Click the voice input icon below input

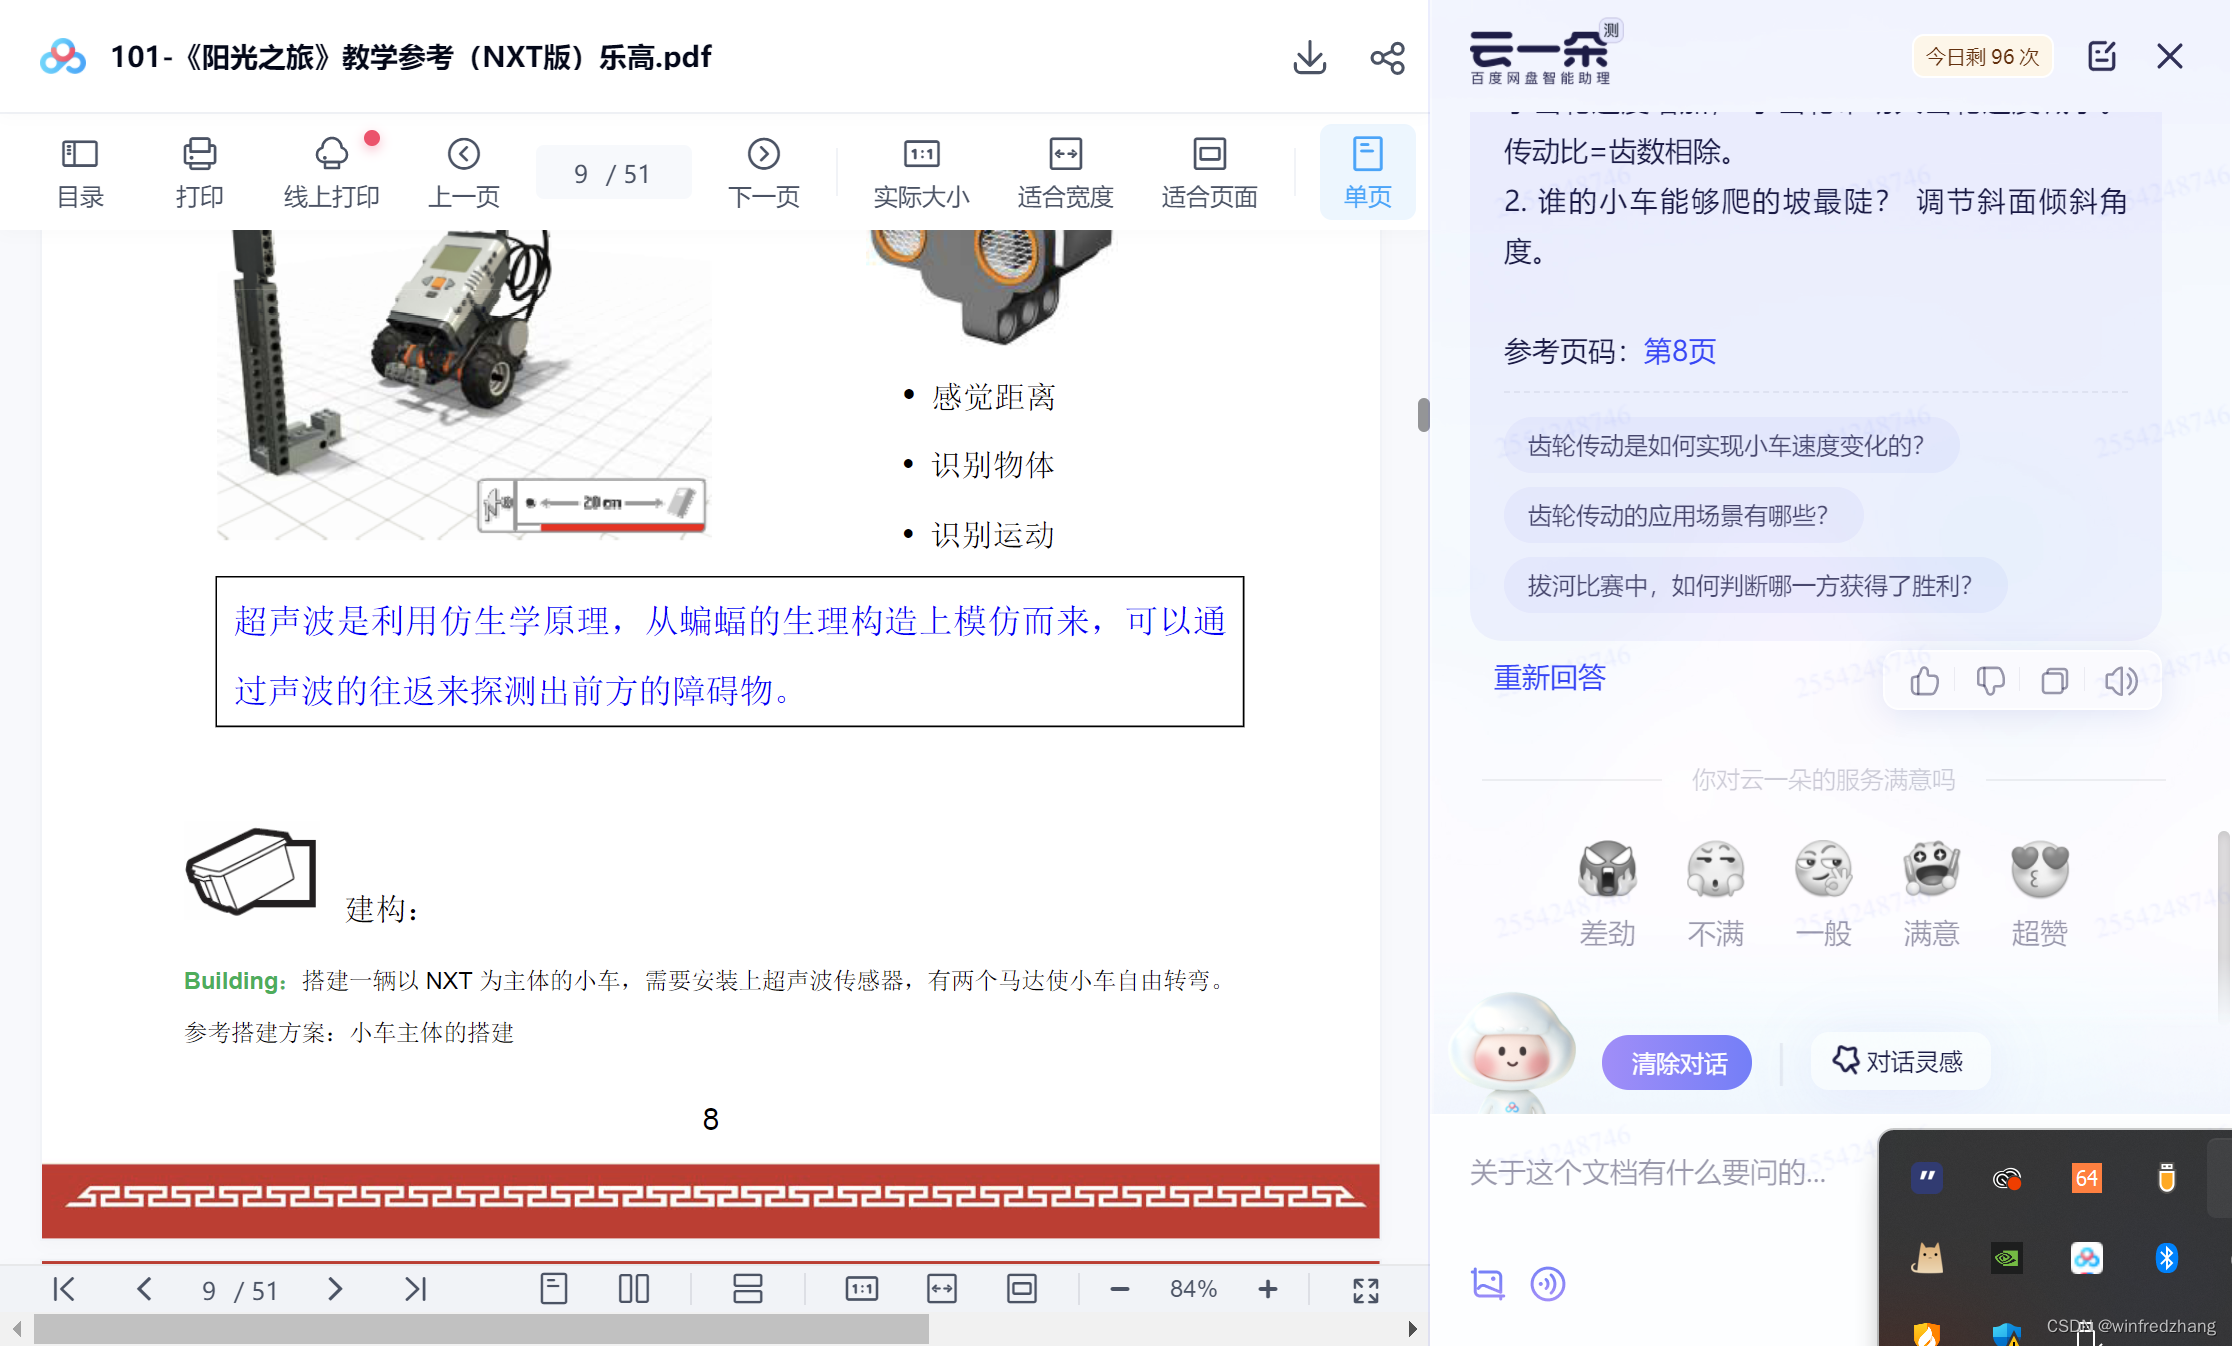tap(1548, 1283)
